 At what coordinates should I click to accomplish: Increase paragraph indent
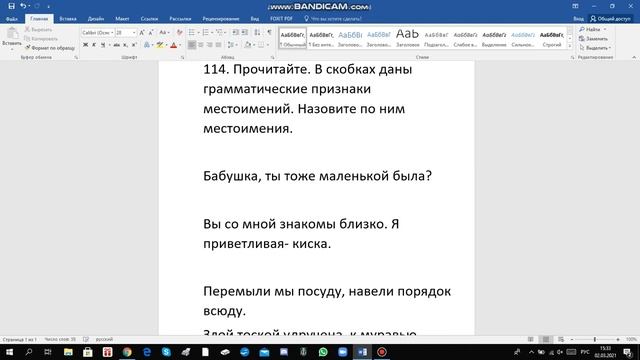(244, 32)
